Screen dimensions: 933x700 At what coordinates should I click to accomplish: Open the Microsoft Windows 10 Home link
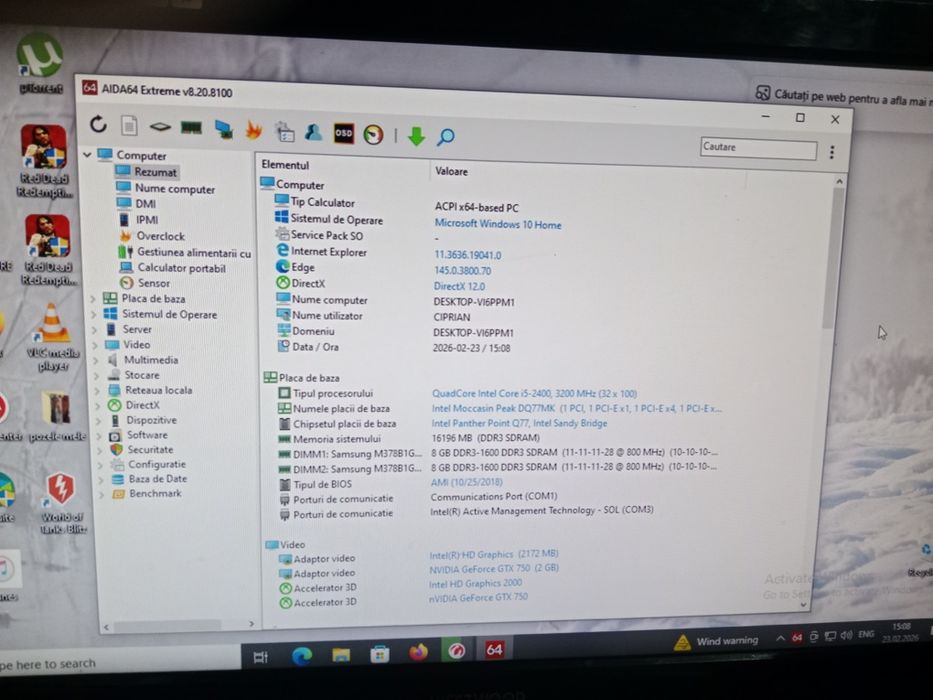[x=498, y=224]
